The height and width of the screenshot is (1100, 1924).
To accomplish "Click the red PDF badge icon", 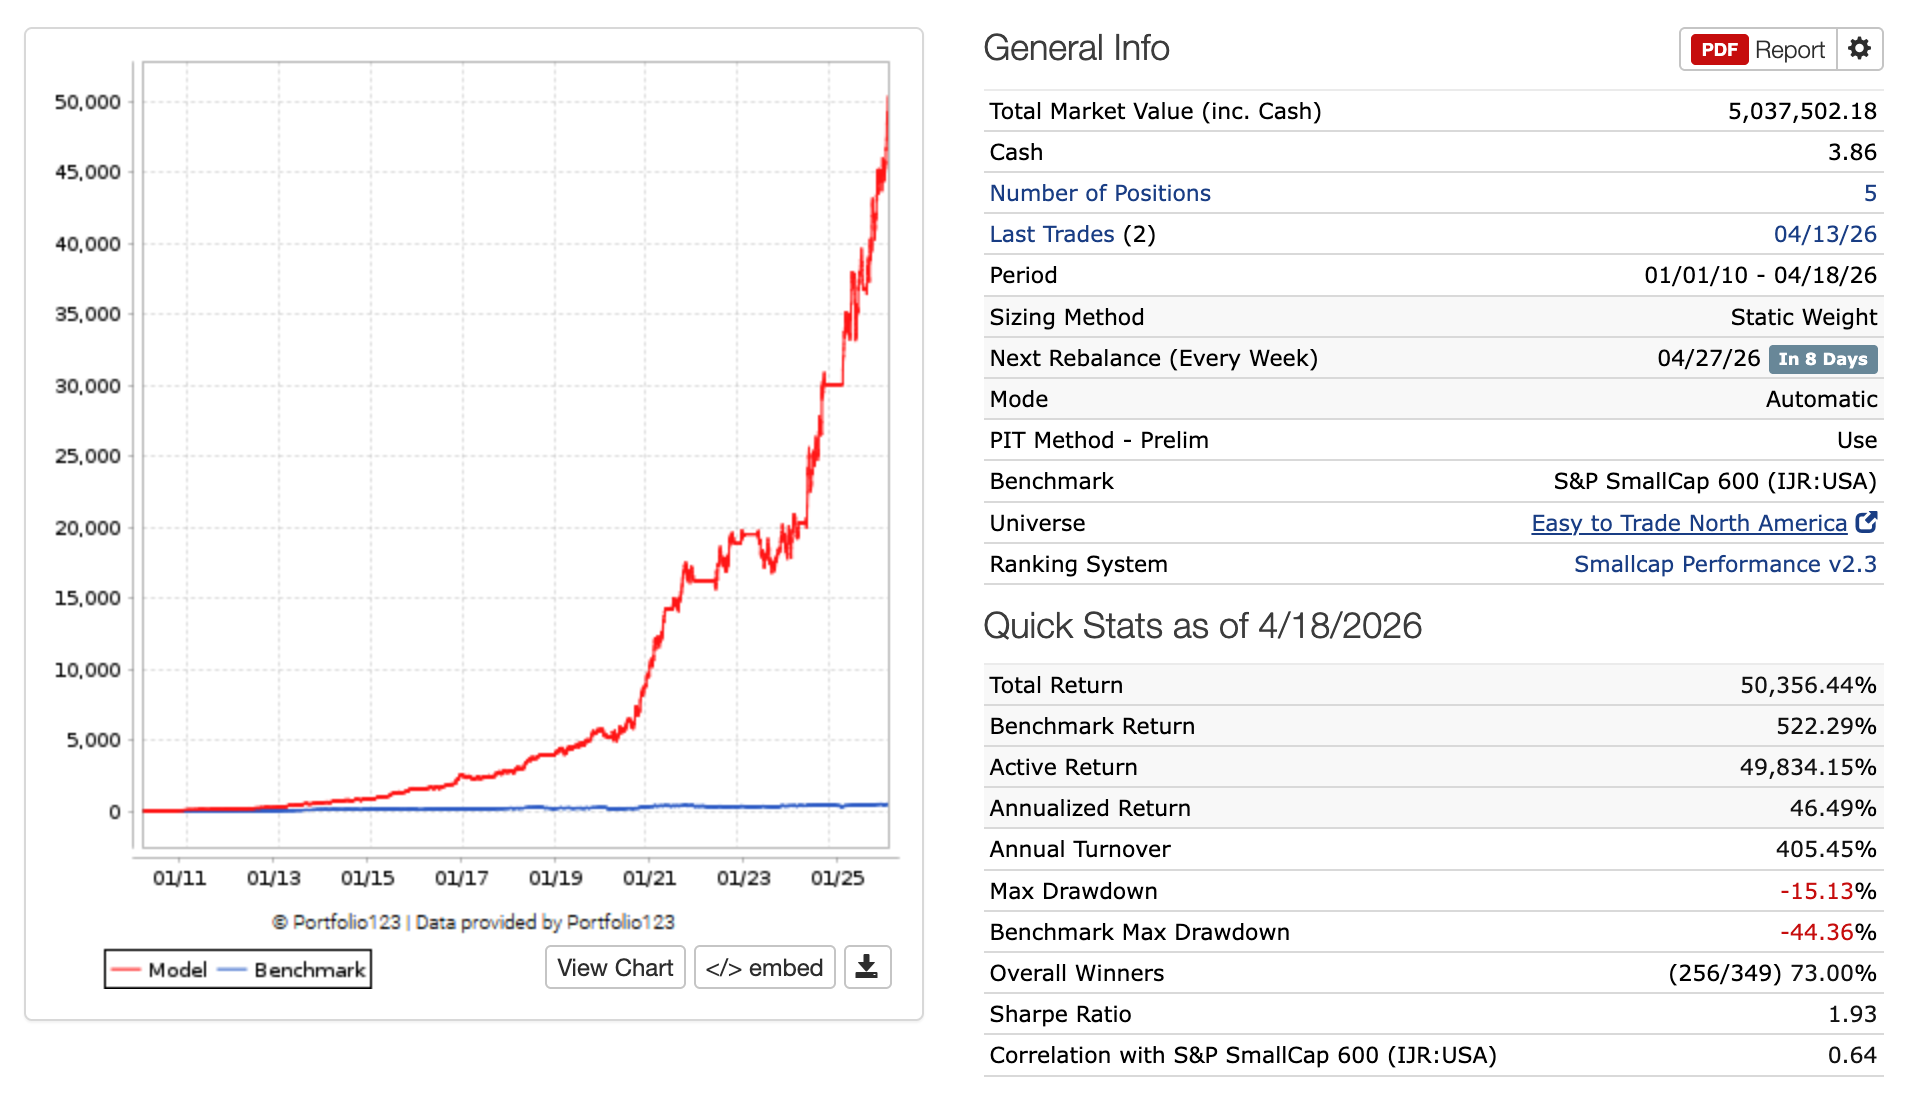I will [x=1719, y=50].
